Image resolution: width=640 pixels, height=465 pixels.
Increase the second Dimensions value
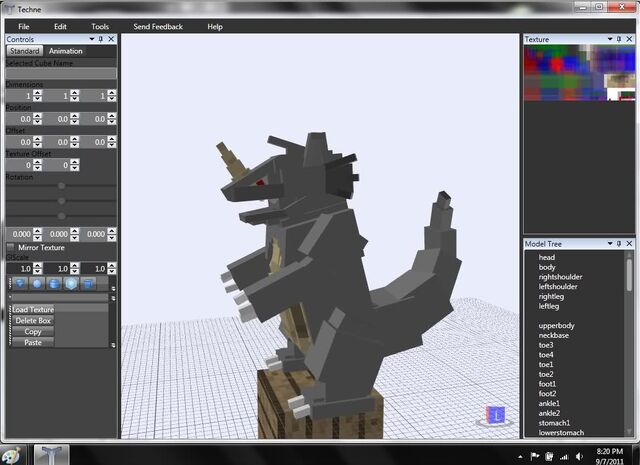tap(75, 93)
